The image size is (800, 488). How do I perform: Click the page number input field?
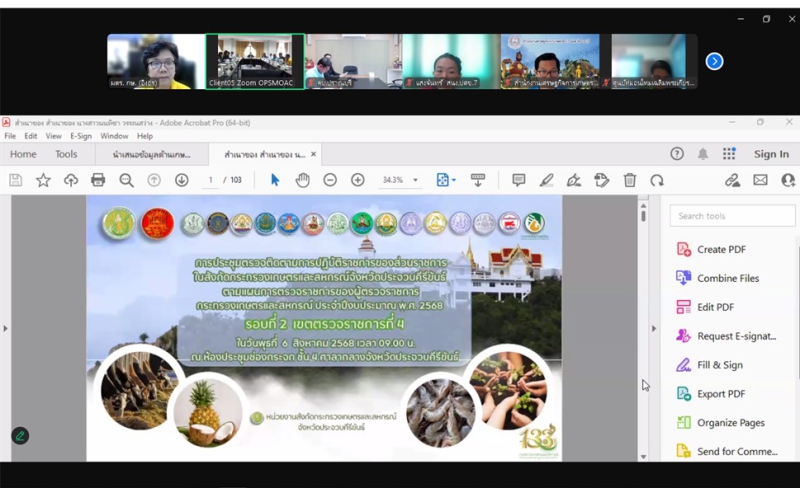coord(210,180)
